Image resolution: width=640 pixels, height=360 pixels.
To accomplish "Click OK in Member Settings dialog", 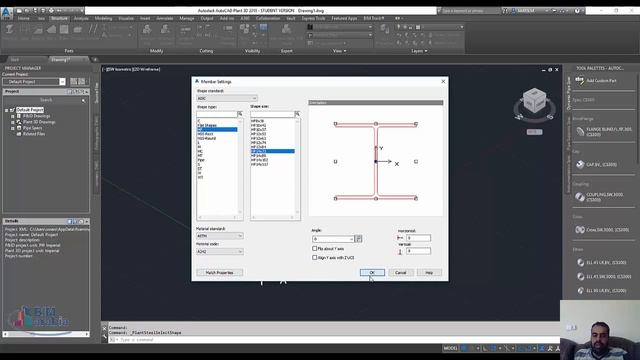I will coord(372,272).
